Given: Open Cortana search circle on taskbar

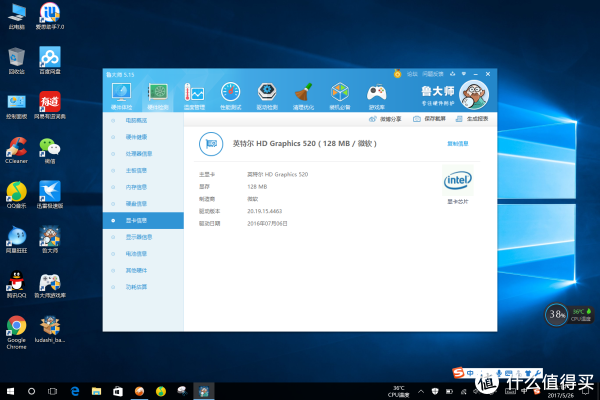Looking at the screenshot, I should coord(31,391).
